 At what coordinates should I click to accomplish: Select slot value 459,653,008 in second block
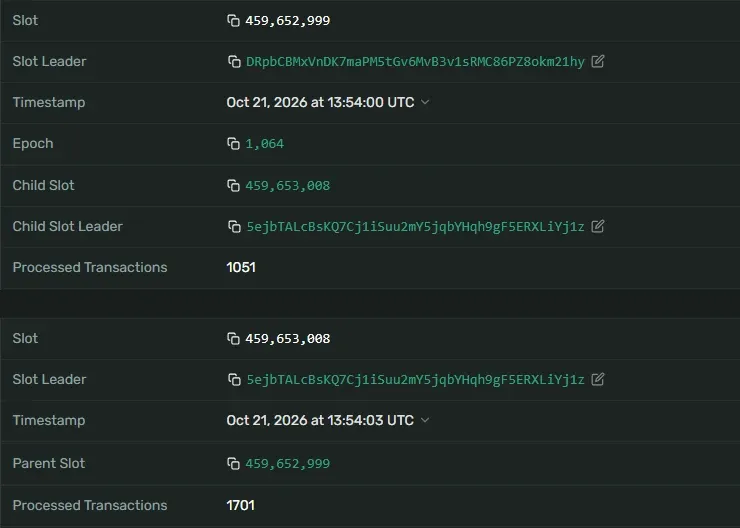287,339
